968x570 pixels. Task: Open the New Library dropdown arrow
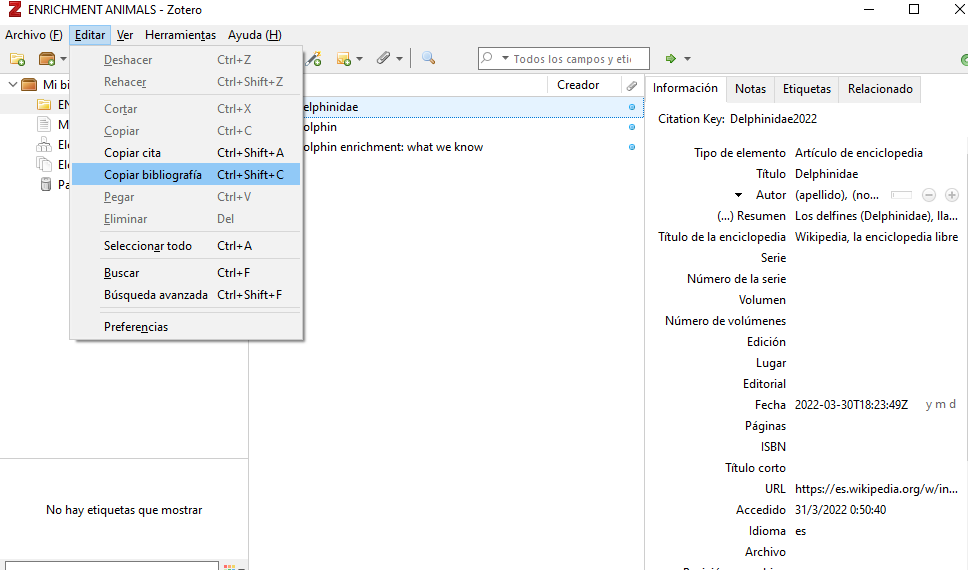(63, 59)
